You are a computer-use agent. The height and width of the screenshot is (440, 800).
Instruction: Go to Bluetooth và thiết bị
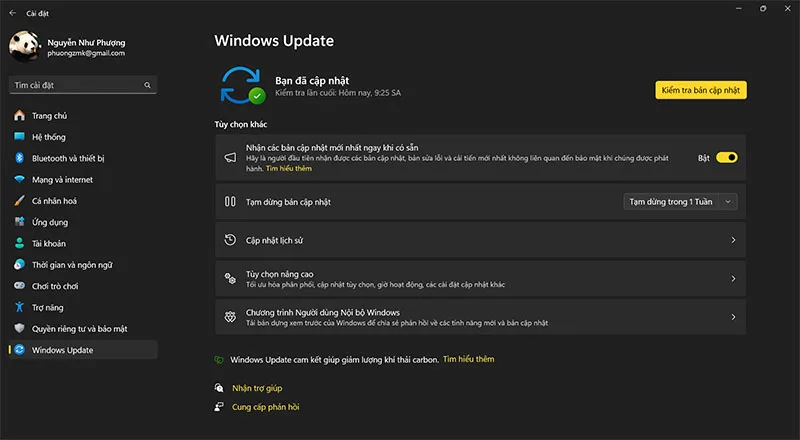tap(83, 158)
